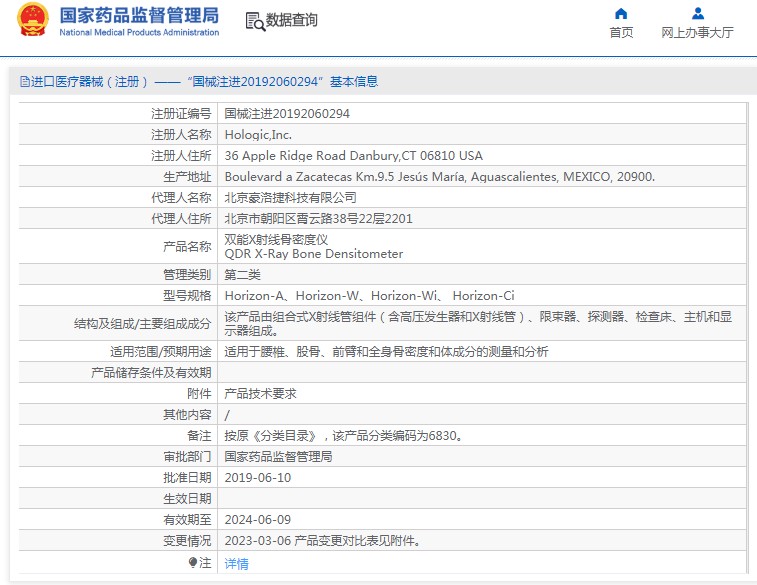Select intended use 适用于腰椎、股骨、前臂
The width and height of the screenshot is (757, 585).
click(x=386, y=351)
